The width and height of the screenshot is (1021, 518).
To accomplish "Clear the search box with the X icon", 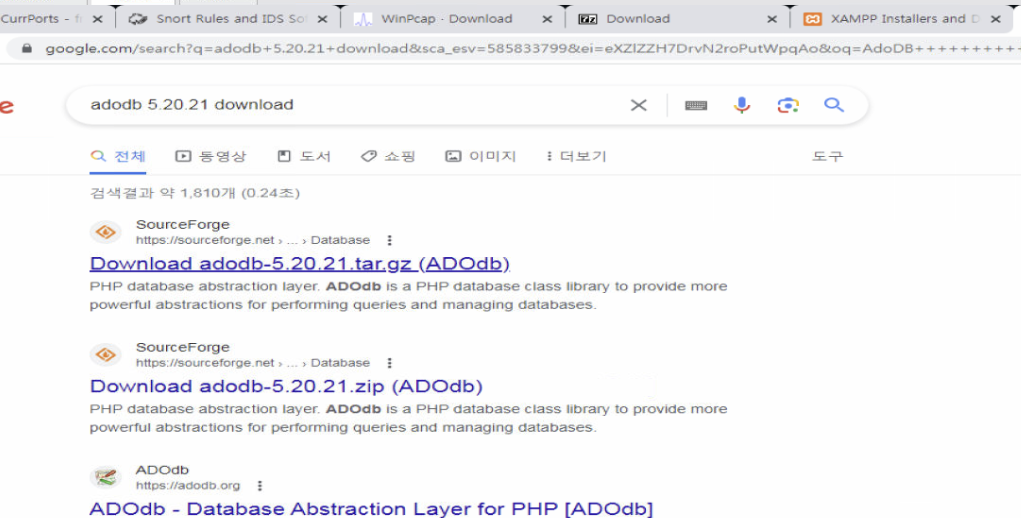I will 639,105.
